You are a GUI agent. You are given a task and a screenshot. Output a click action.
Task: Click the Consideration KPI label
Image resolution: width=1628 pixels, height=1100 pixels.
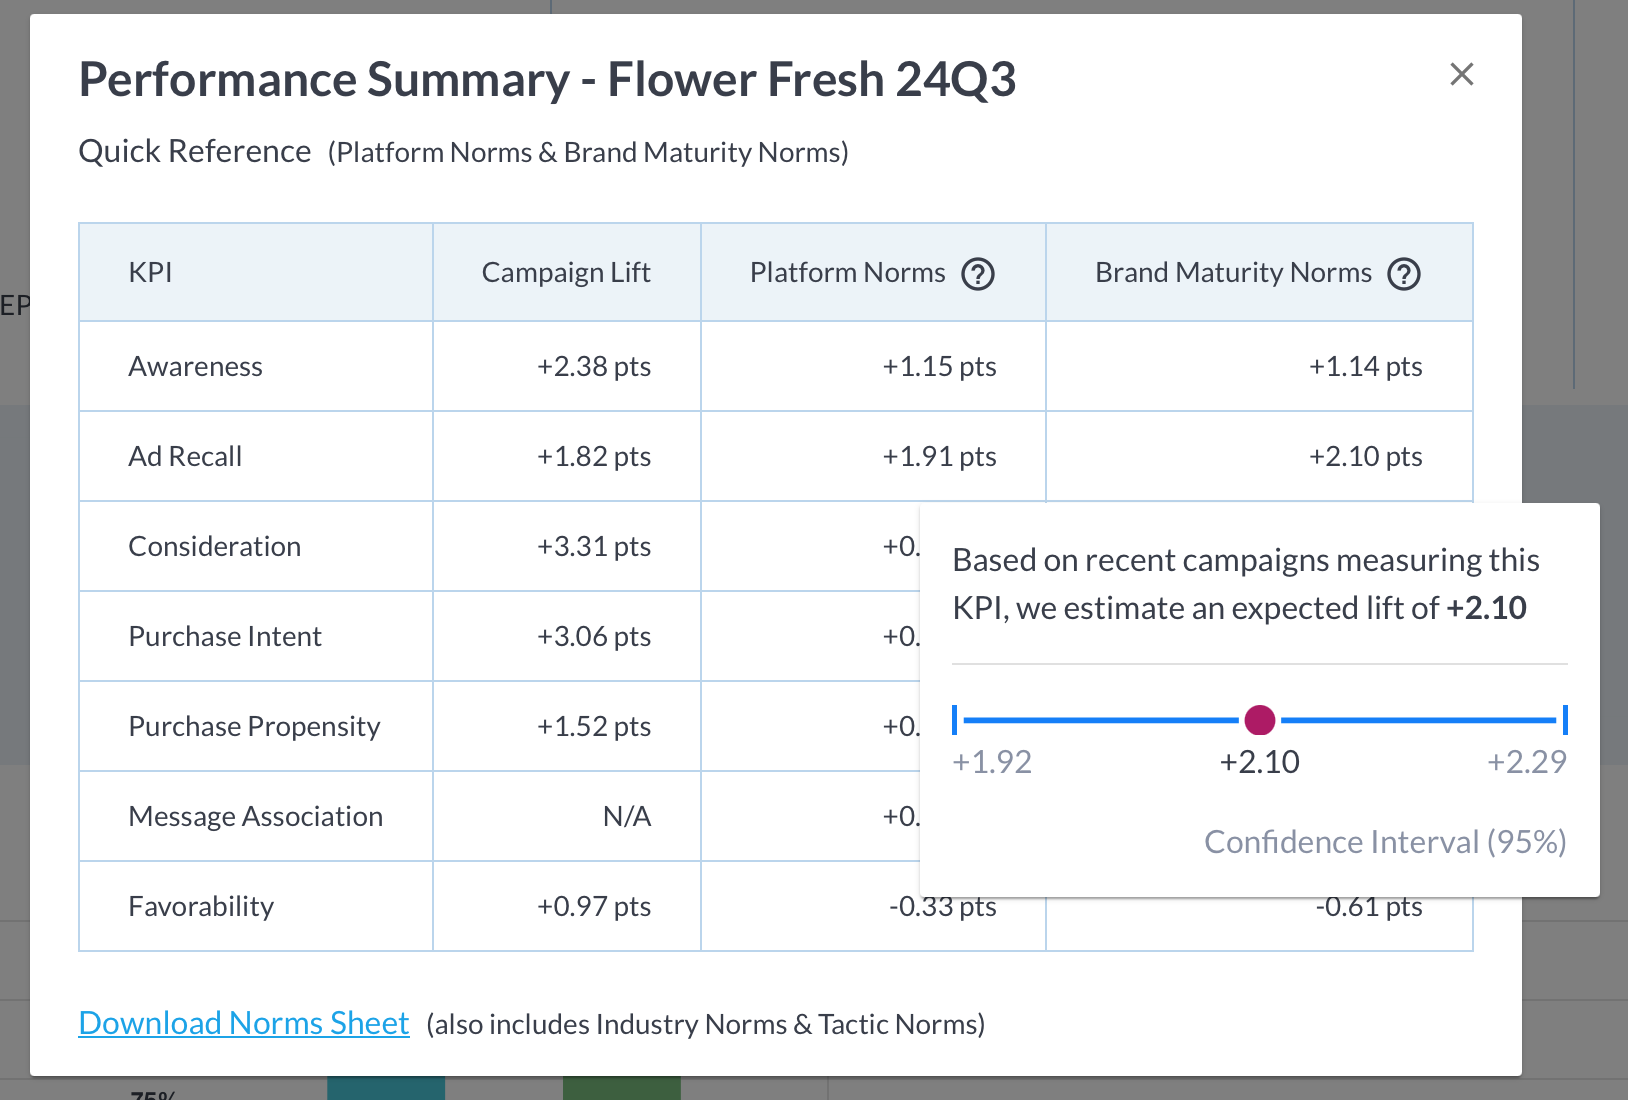click(214, 546)
